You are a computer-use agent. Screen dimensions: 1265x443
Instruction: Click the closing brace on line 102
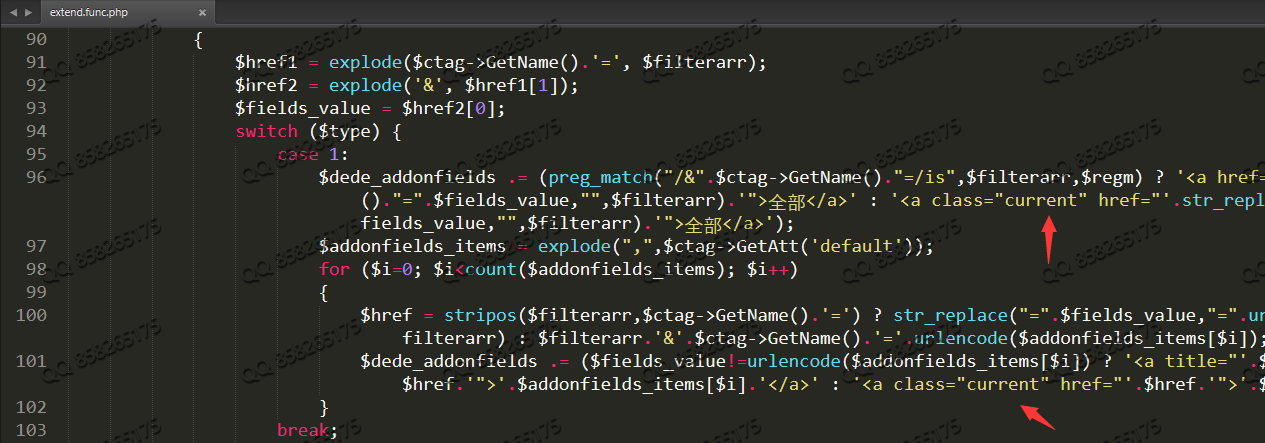point(323,407)
